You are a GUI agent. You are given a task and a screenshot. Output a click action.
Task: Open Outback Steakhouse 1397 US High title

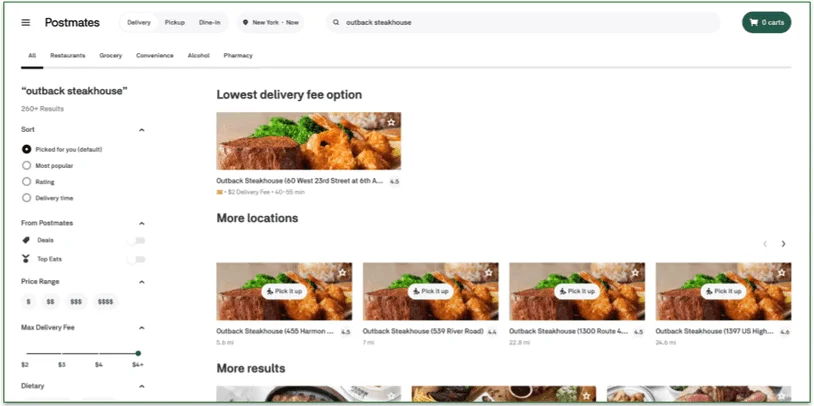coord(714,331)
